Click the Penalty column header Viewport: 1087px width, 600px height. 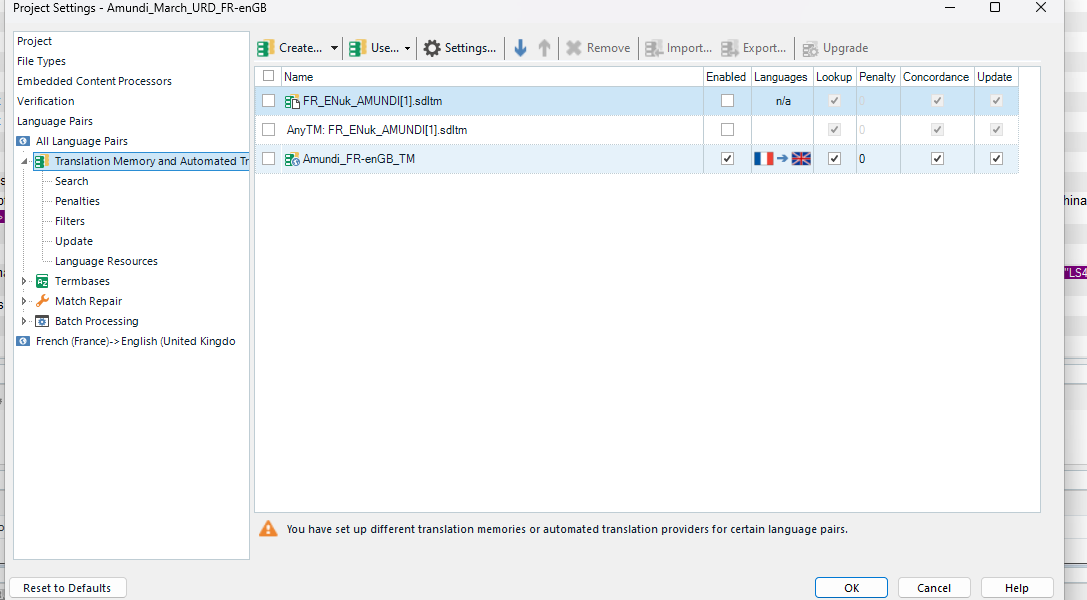(x=877, y=77)
